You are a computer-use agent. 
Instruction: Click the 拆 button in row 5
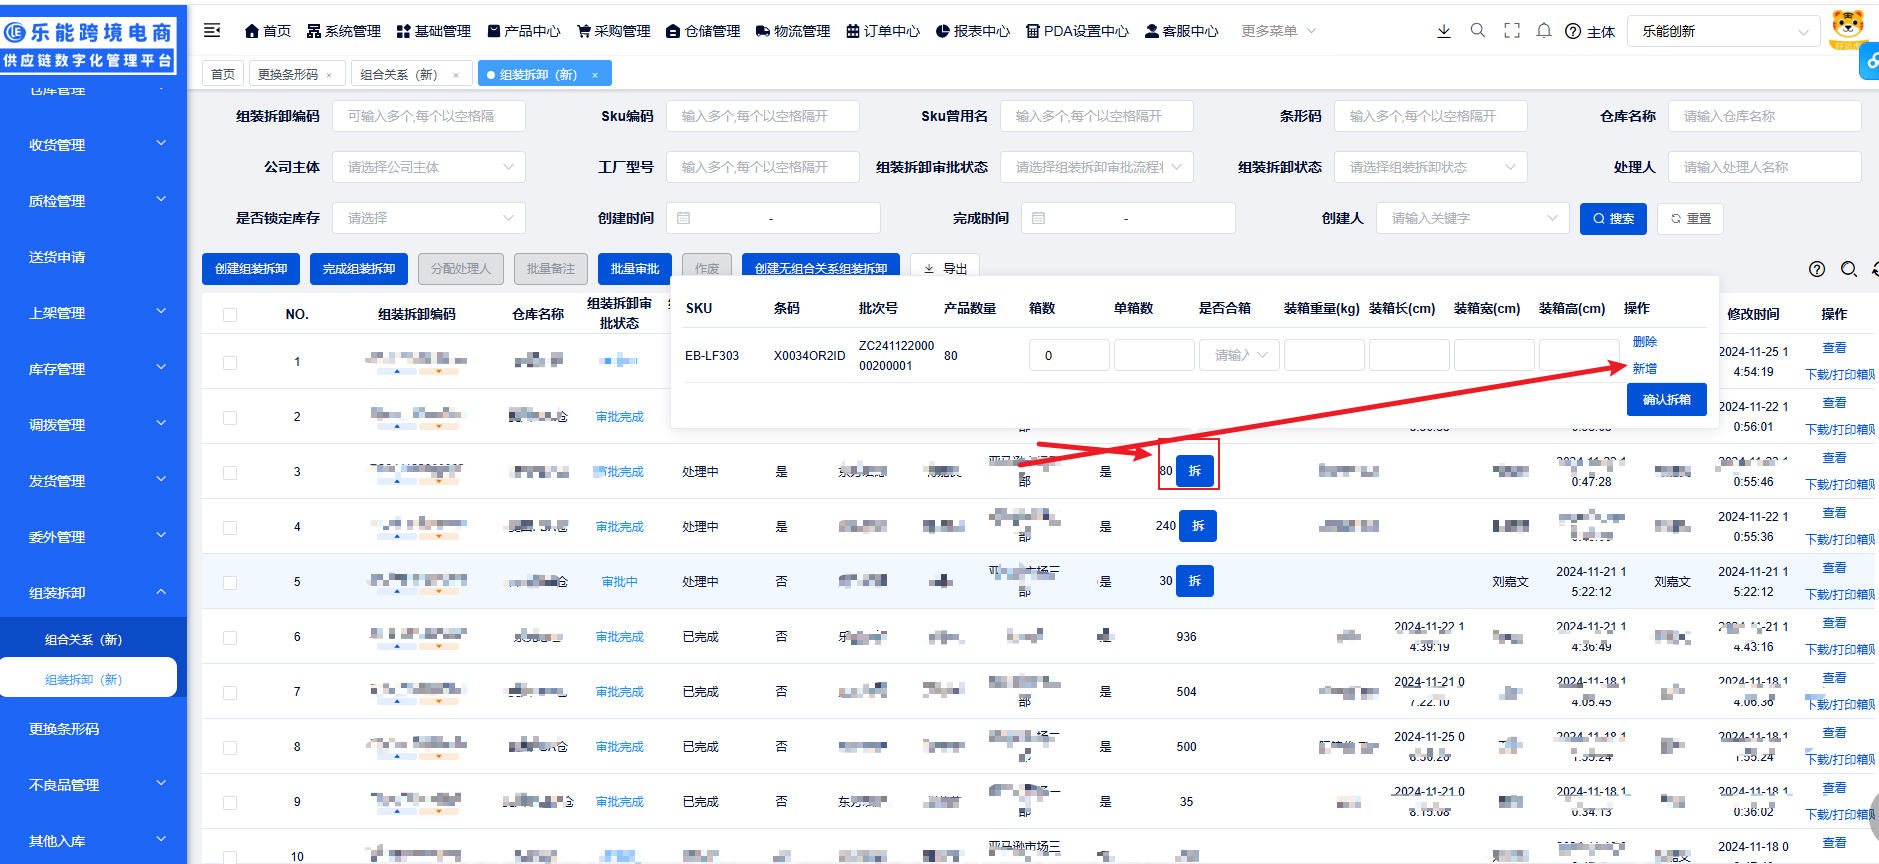click(x=1195, y=581)
